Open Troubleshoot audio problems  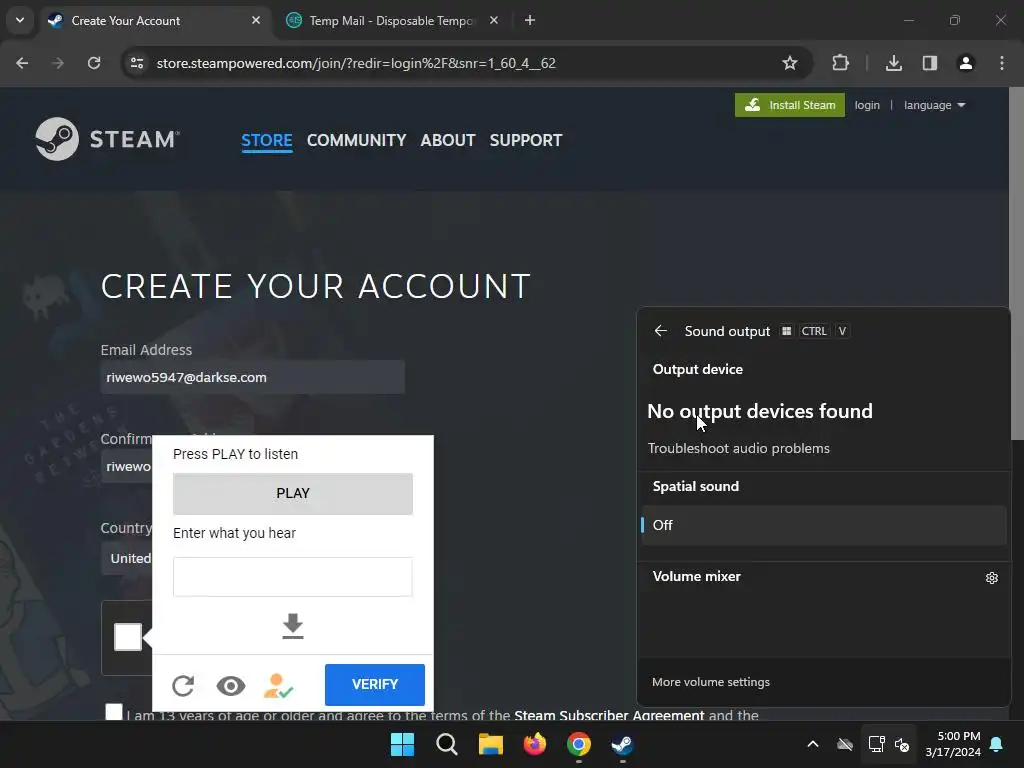pos(739,449)
